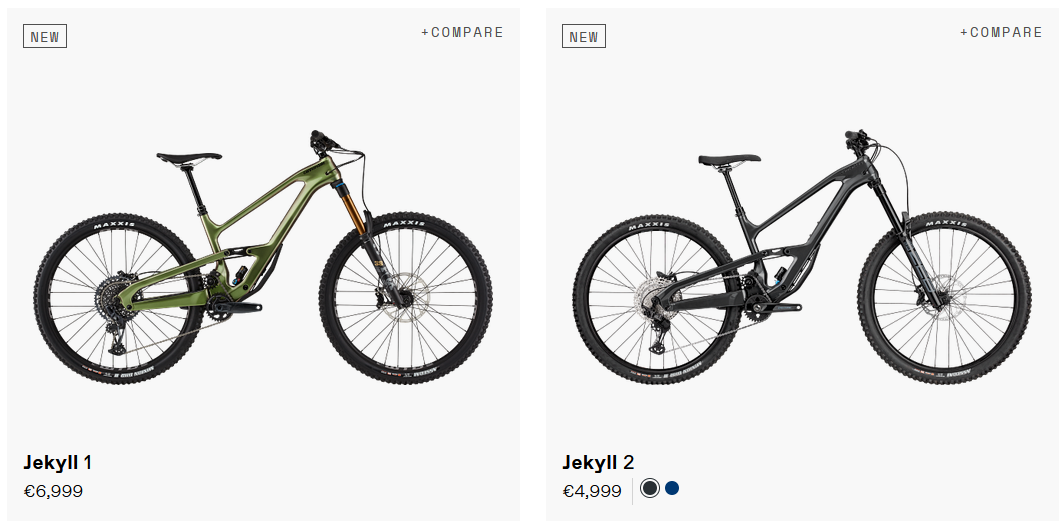Image resolution: width=1060 pixels, height=526 pixels.
Task: Open the green Jekyll 1 bike frame image
Action: pyautogui.click(x=264, y=257)
